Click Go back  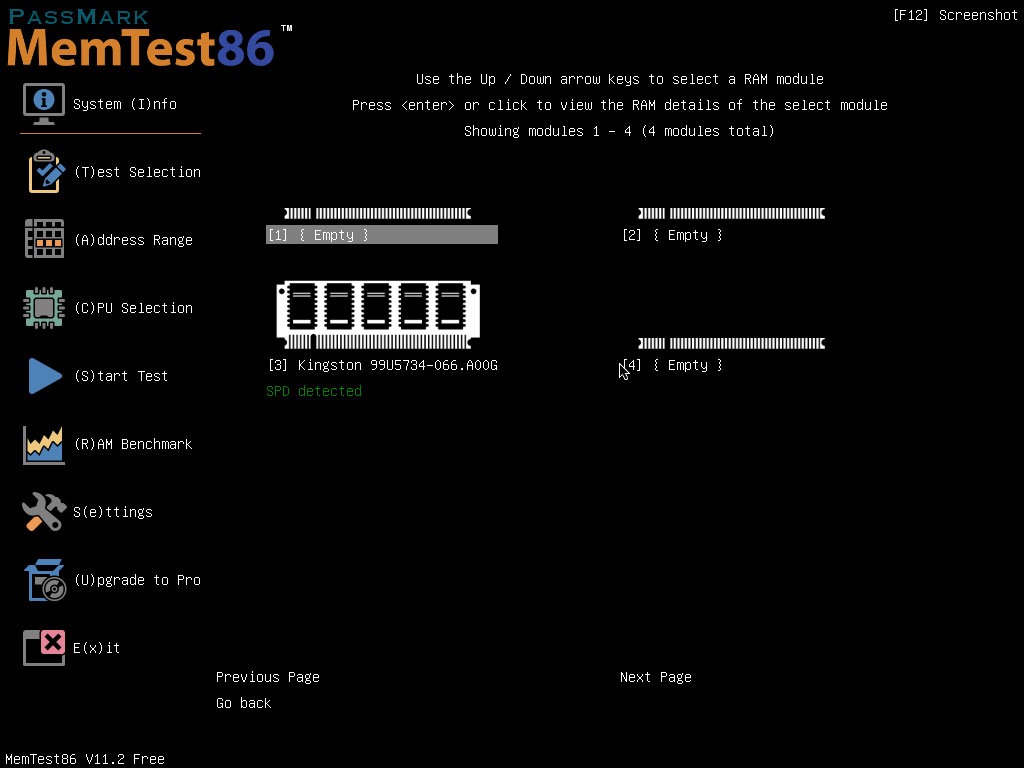[244, 703]
